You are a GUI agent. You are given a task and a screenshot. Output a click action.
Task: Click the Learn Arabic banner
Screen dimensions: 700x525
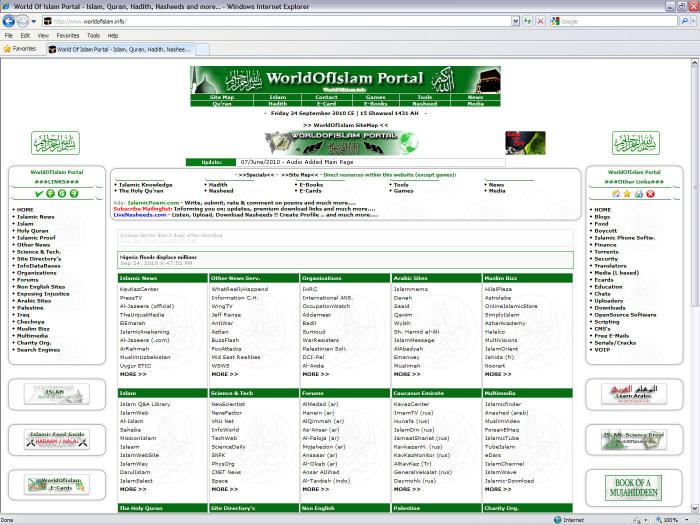point(634,394)
